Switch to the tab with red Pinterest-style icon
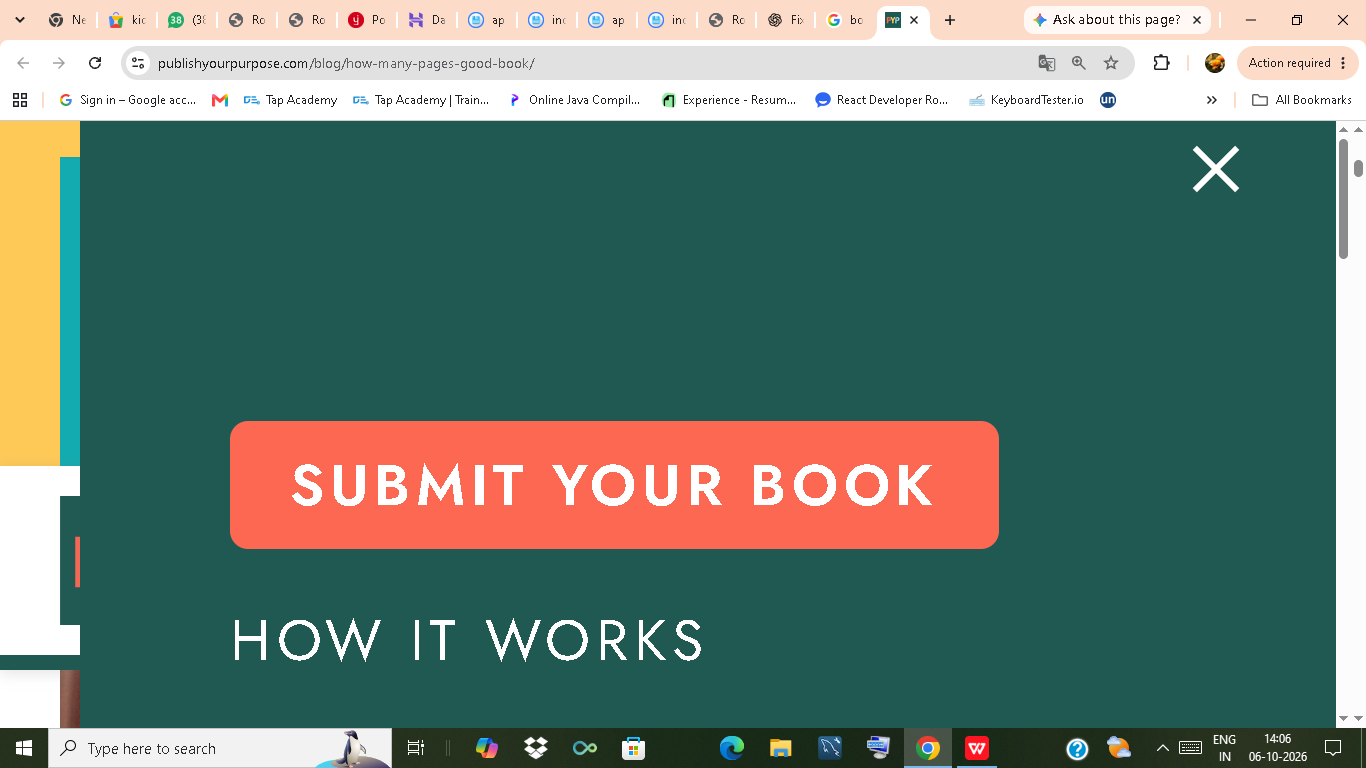Viewport: 1366px width, 768px height. click(367, 20)
